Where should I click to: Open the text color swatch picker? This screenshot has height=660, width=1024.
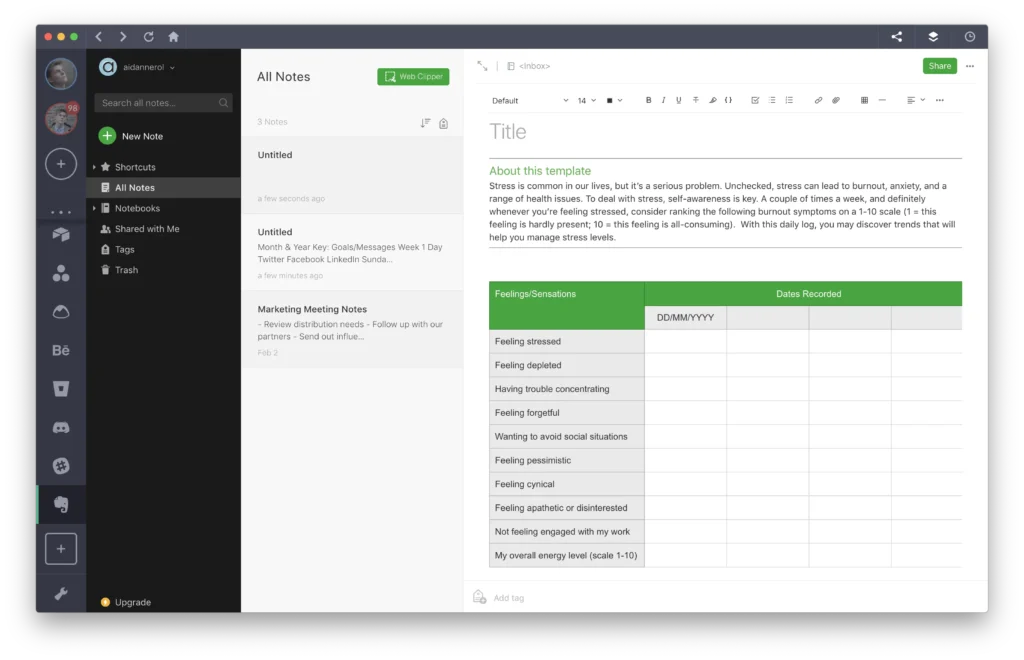coord(614,101)
